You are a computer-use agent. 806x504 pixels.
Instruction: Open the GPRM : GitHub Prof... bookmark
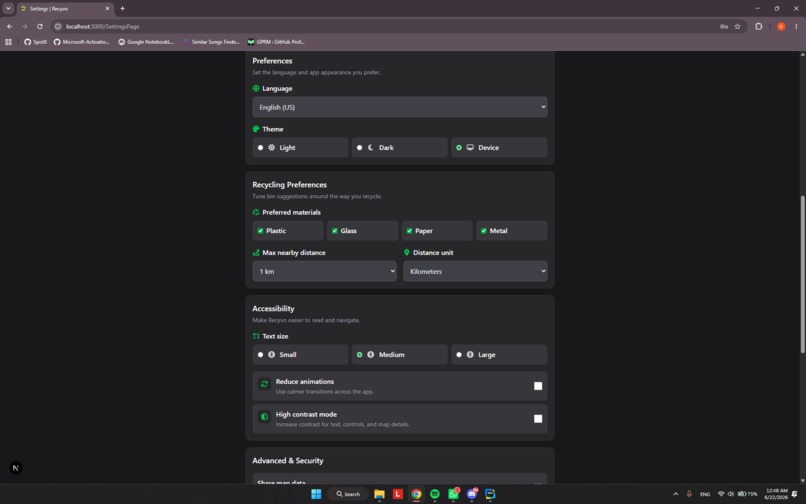click(x=276, y=42)
